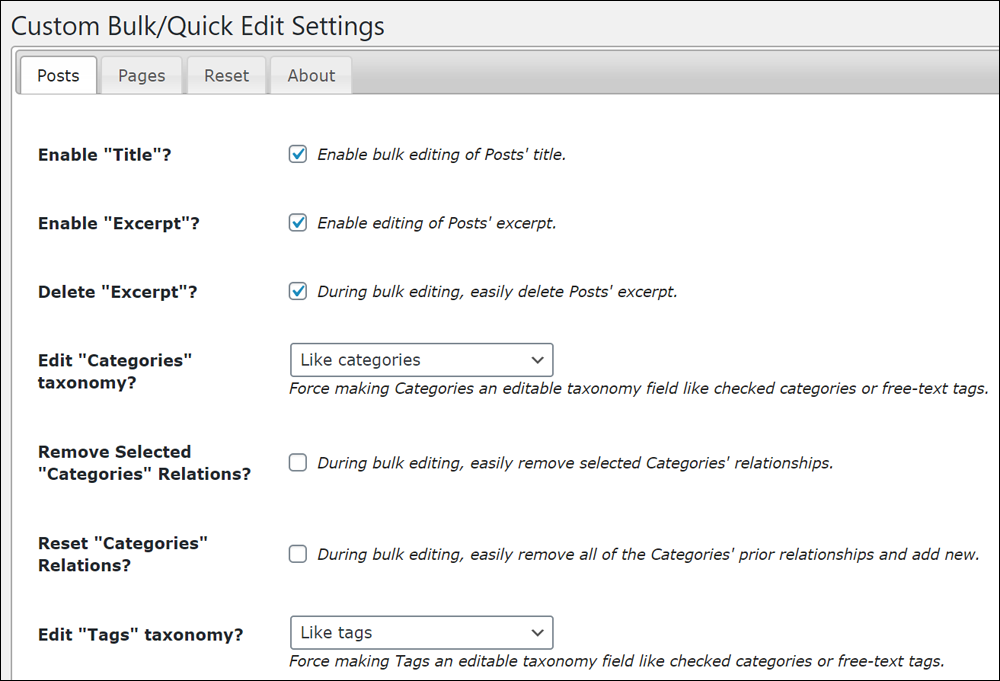Uncheck the Enable "Title" checkbox
Viewport: 1000px width, 681px height.
point(298,154)
